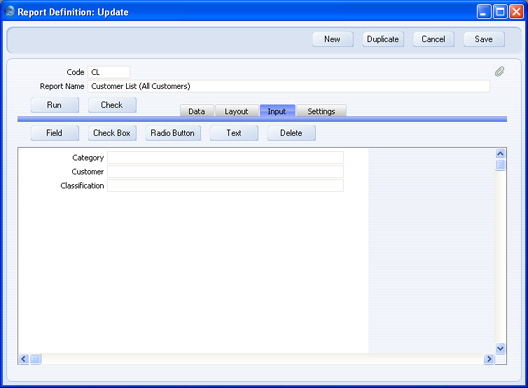This screenshot has width=528, height=388.
Task: Click the horizontal scrollbar thumb
Action: pos(36,359)
